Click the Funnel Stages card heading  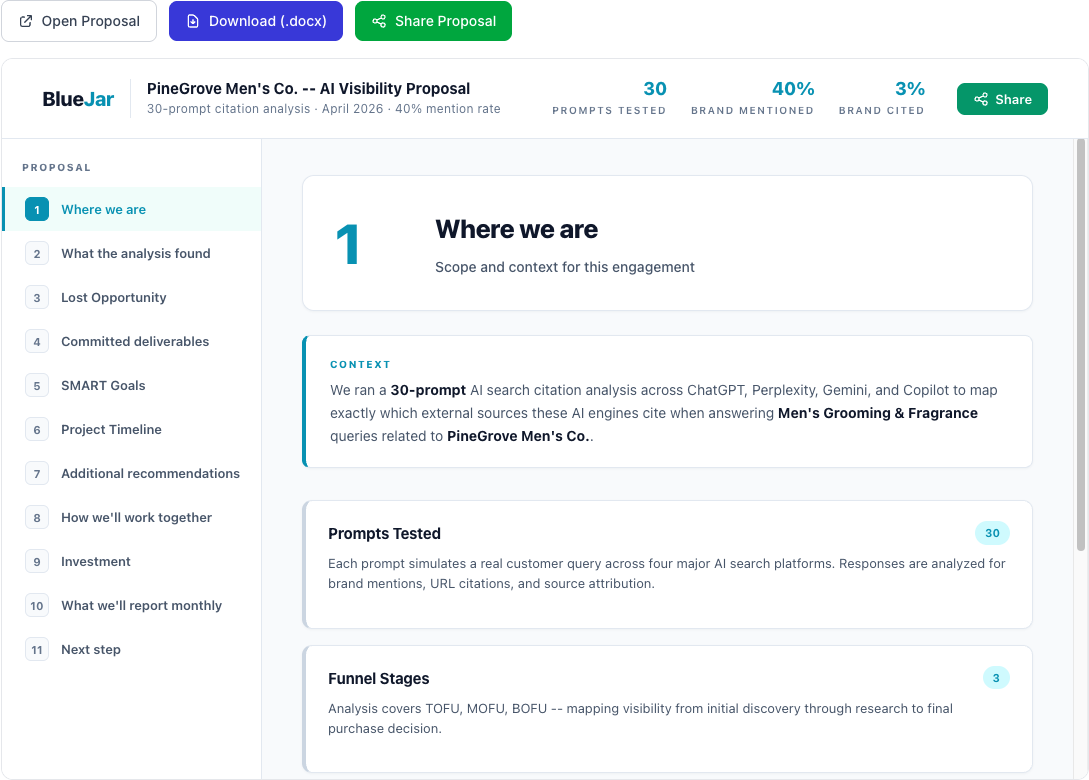tap(379, 679)
